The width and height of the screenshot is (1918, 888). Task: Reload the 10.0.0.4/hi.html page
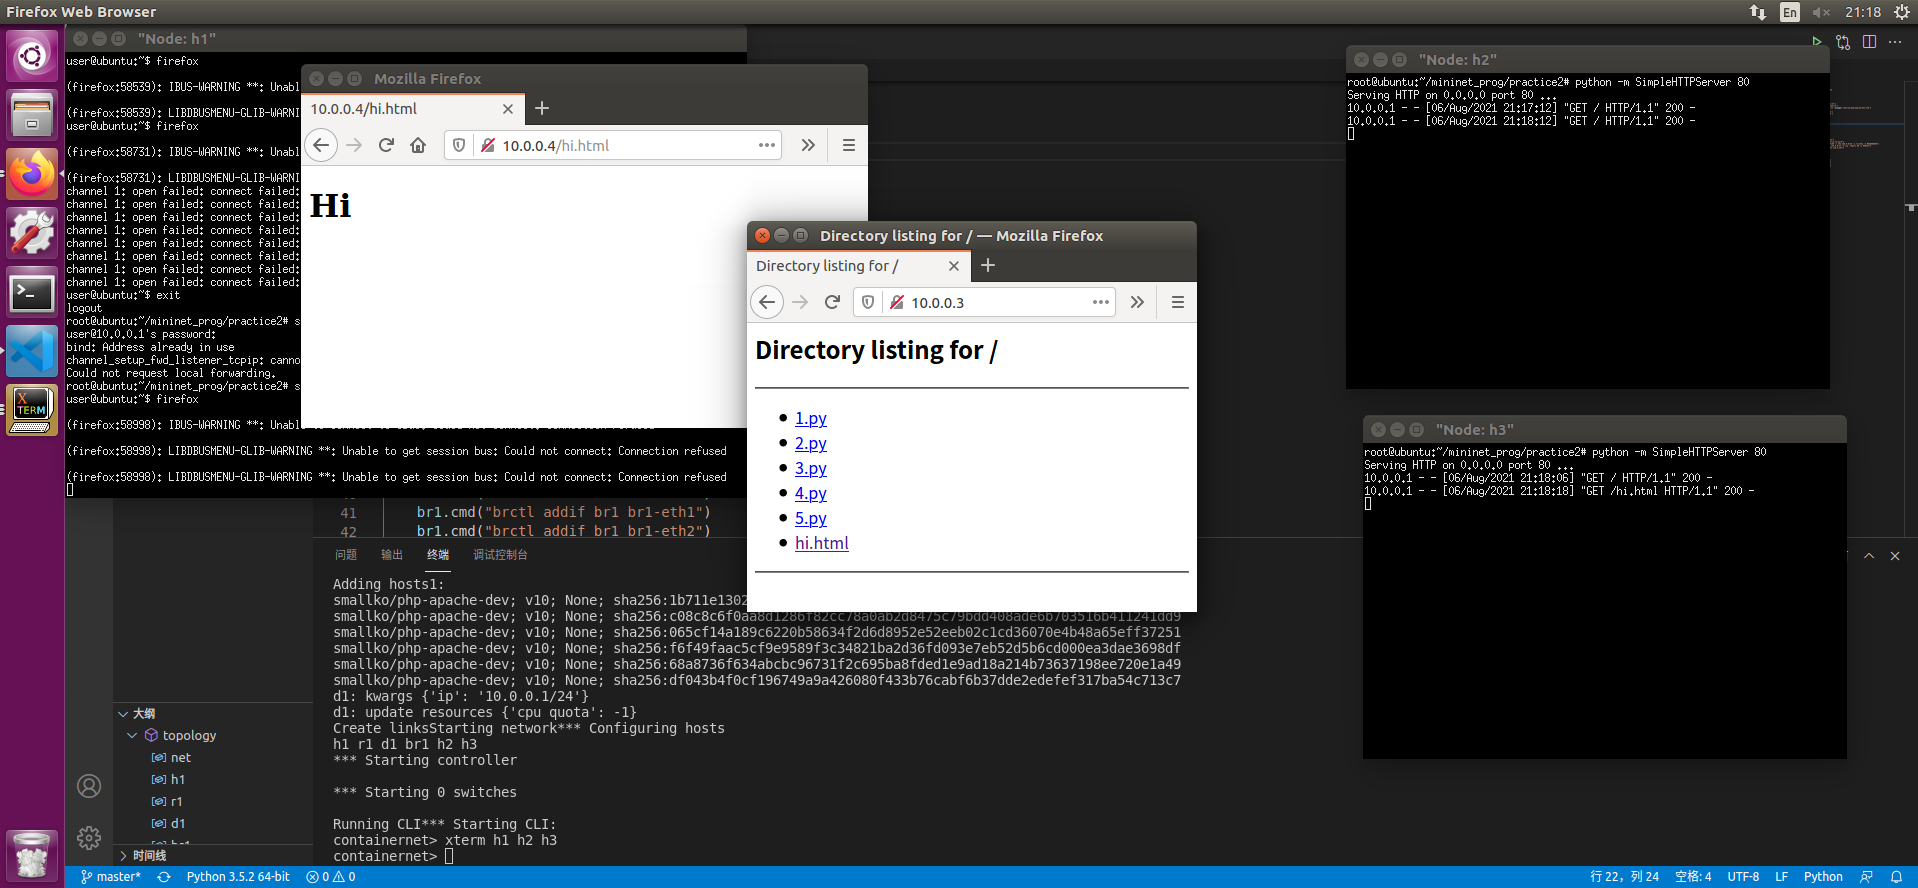point(386,145)
